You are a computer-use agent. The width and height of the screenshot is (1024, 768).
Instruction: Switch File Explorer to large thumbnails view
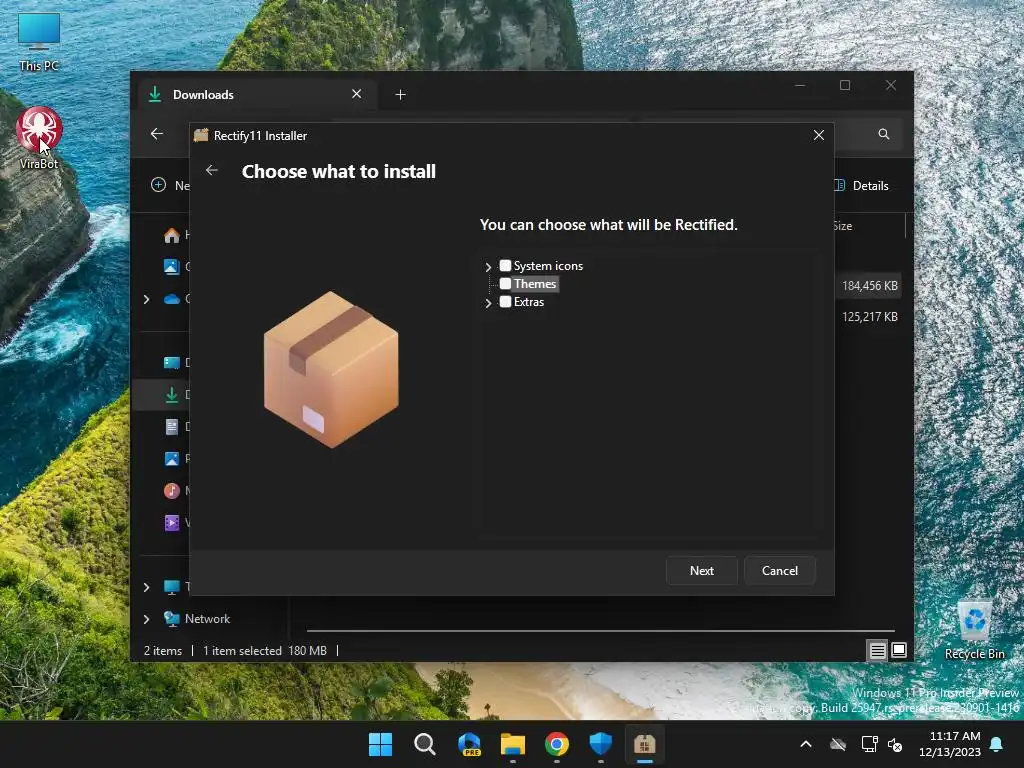[899, 650]
